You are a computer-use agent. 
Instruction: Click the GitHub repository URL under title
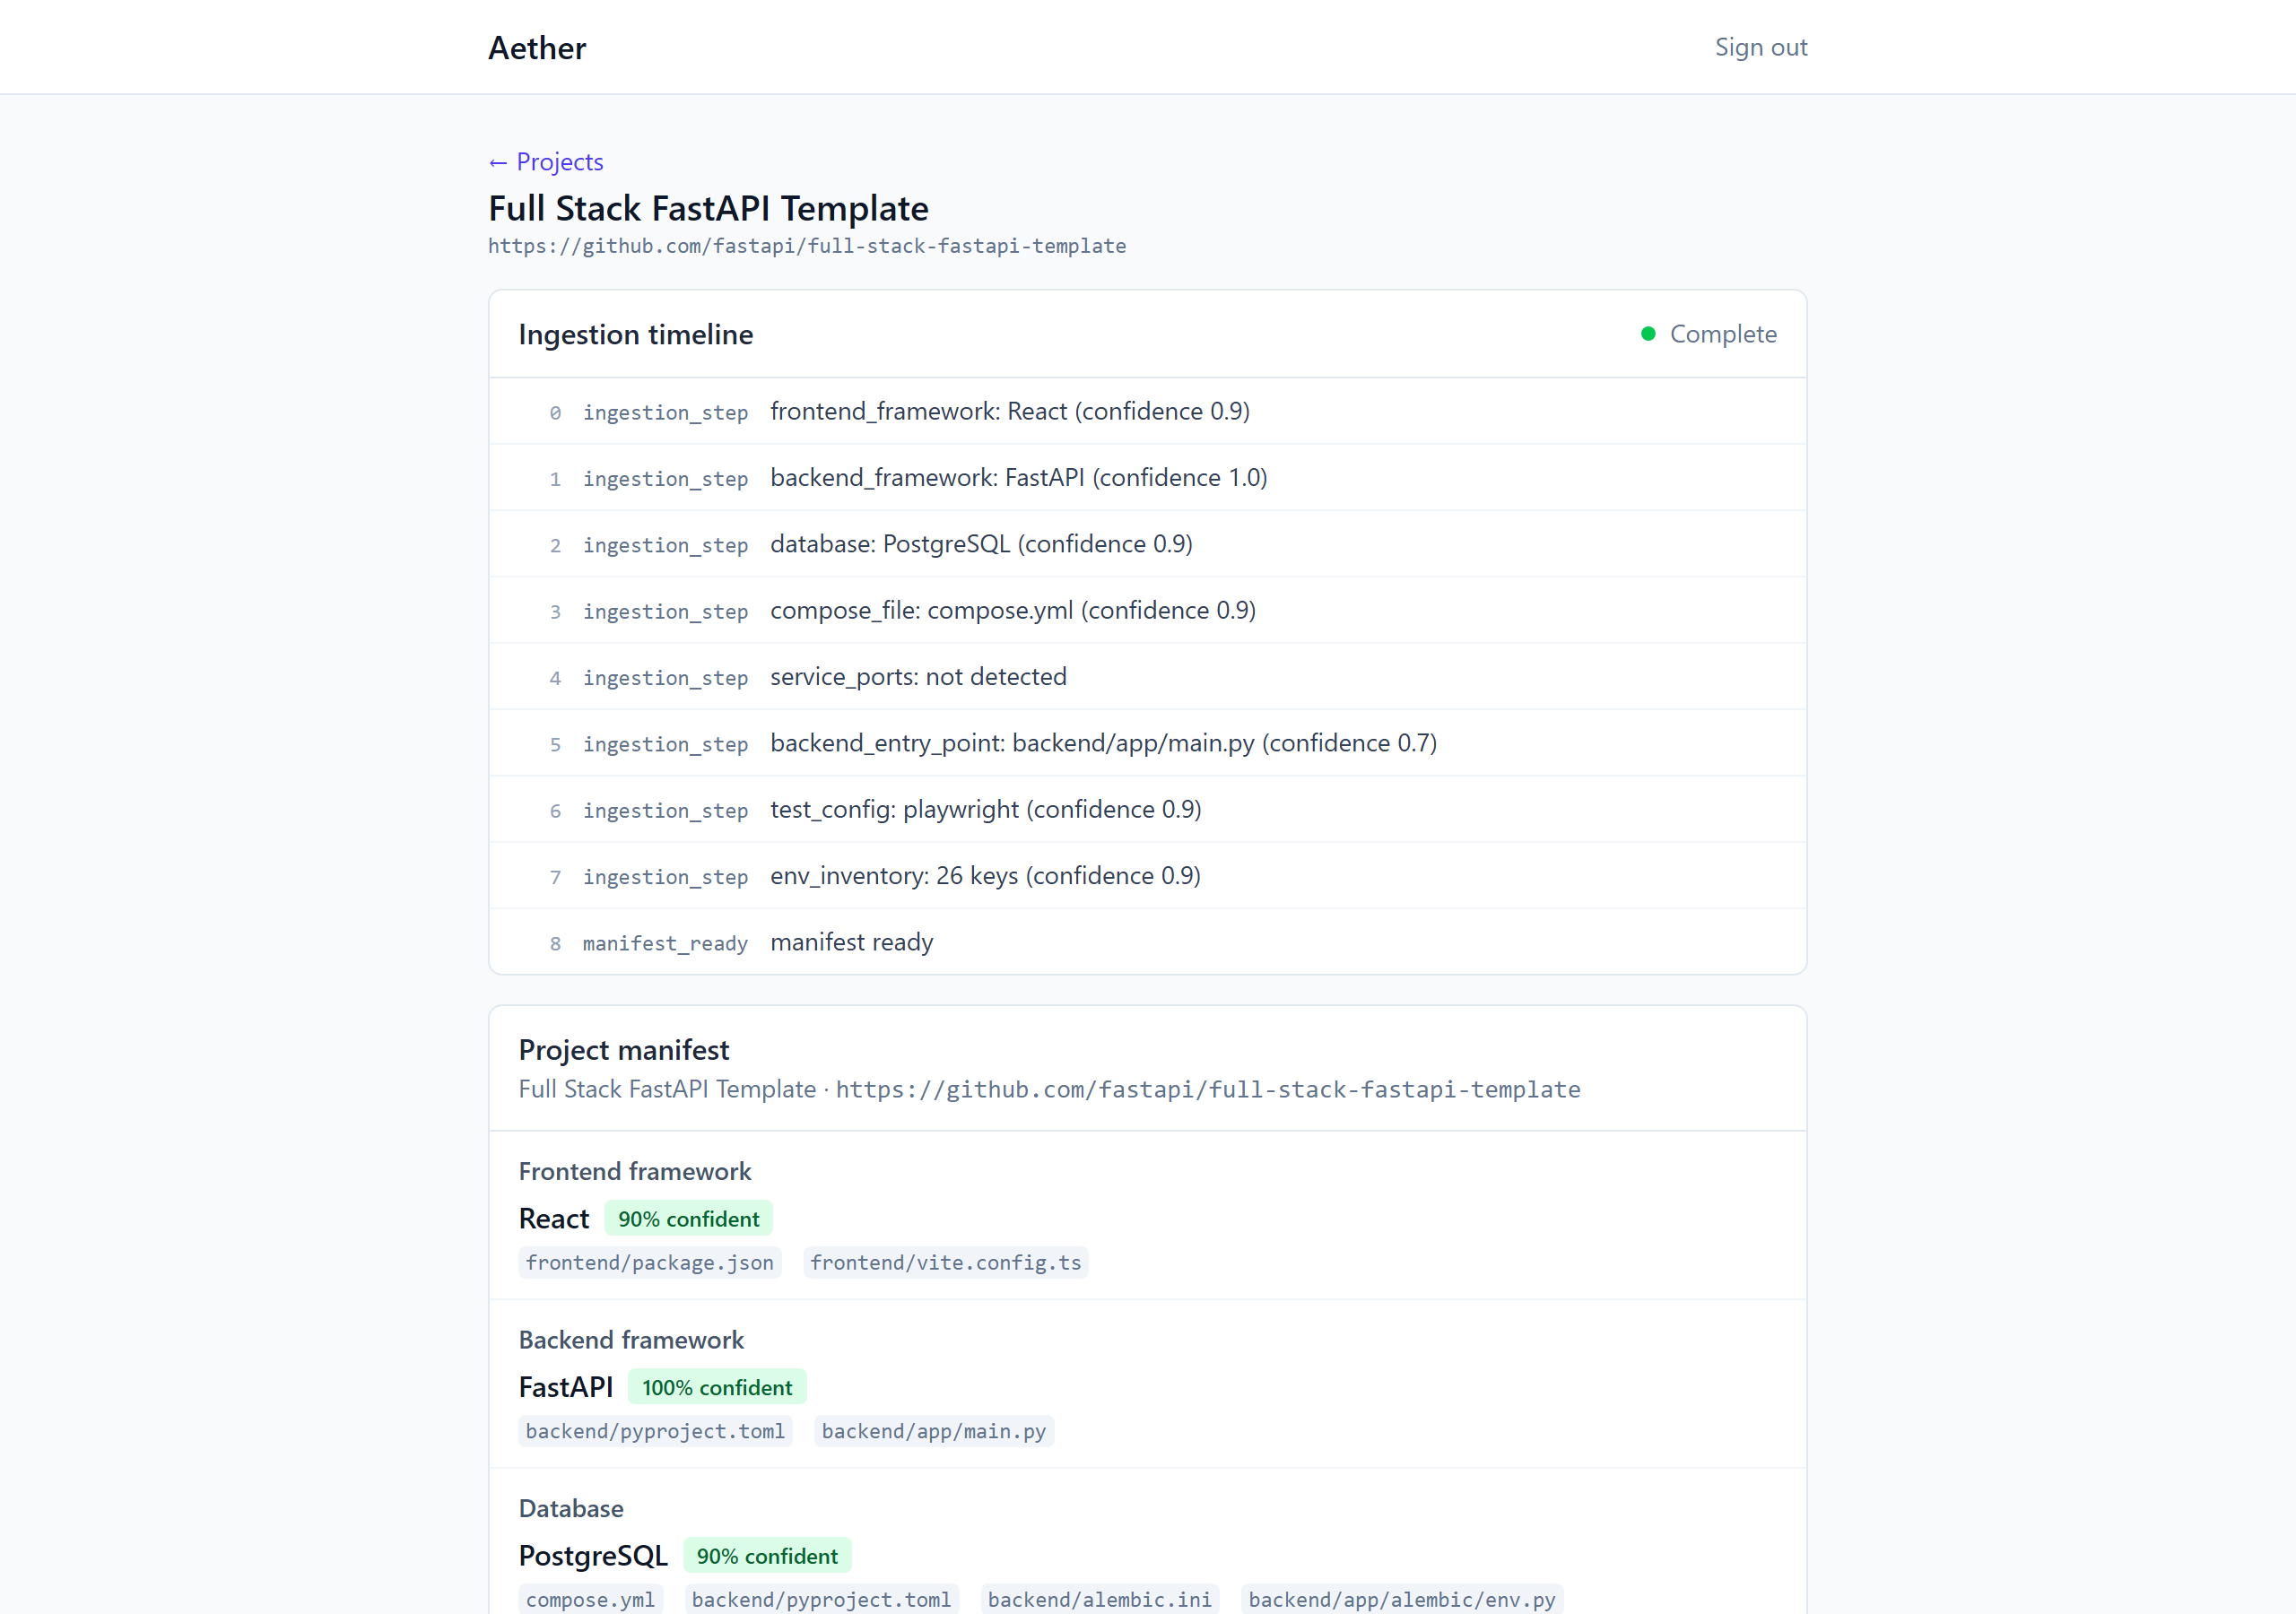[x=807, y=246]
